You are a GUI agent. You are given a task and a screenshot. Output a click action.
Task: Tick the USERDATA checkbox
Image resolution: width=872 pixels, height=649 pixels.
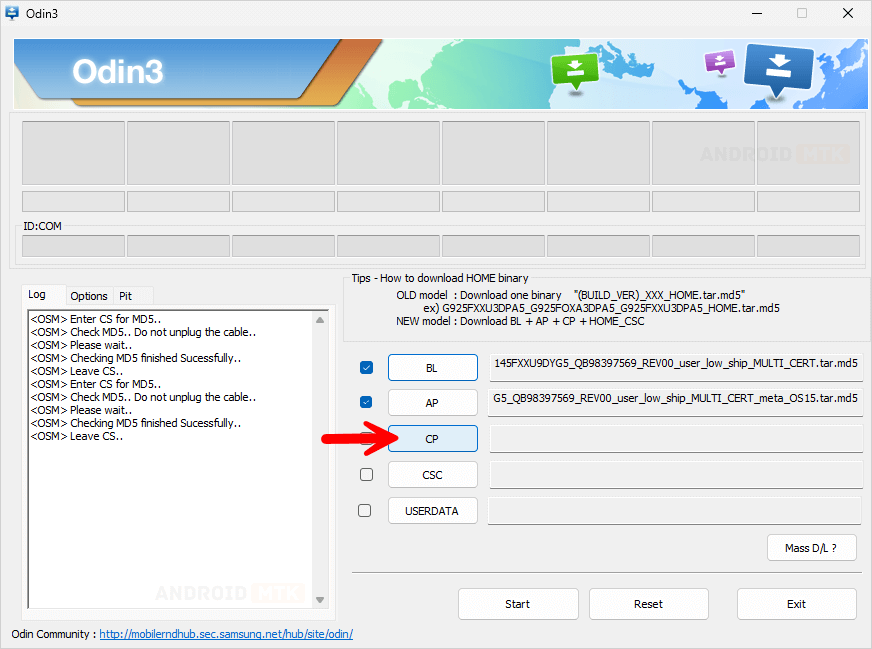[x=365, y=510]
